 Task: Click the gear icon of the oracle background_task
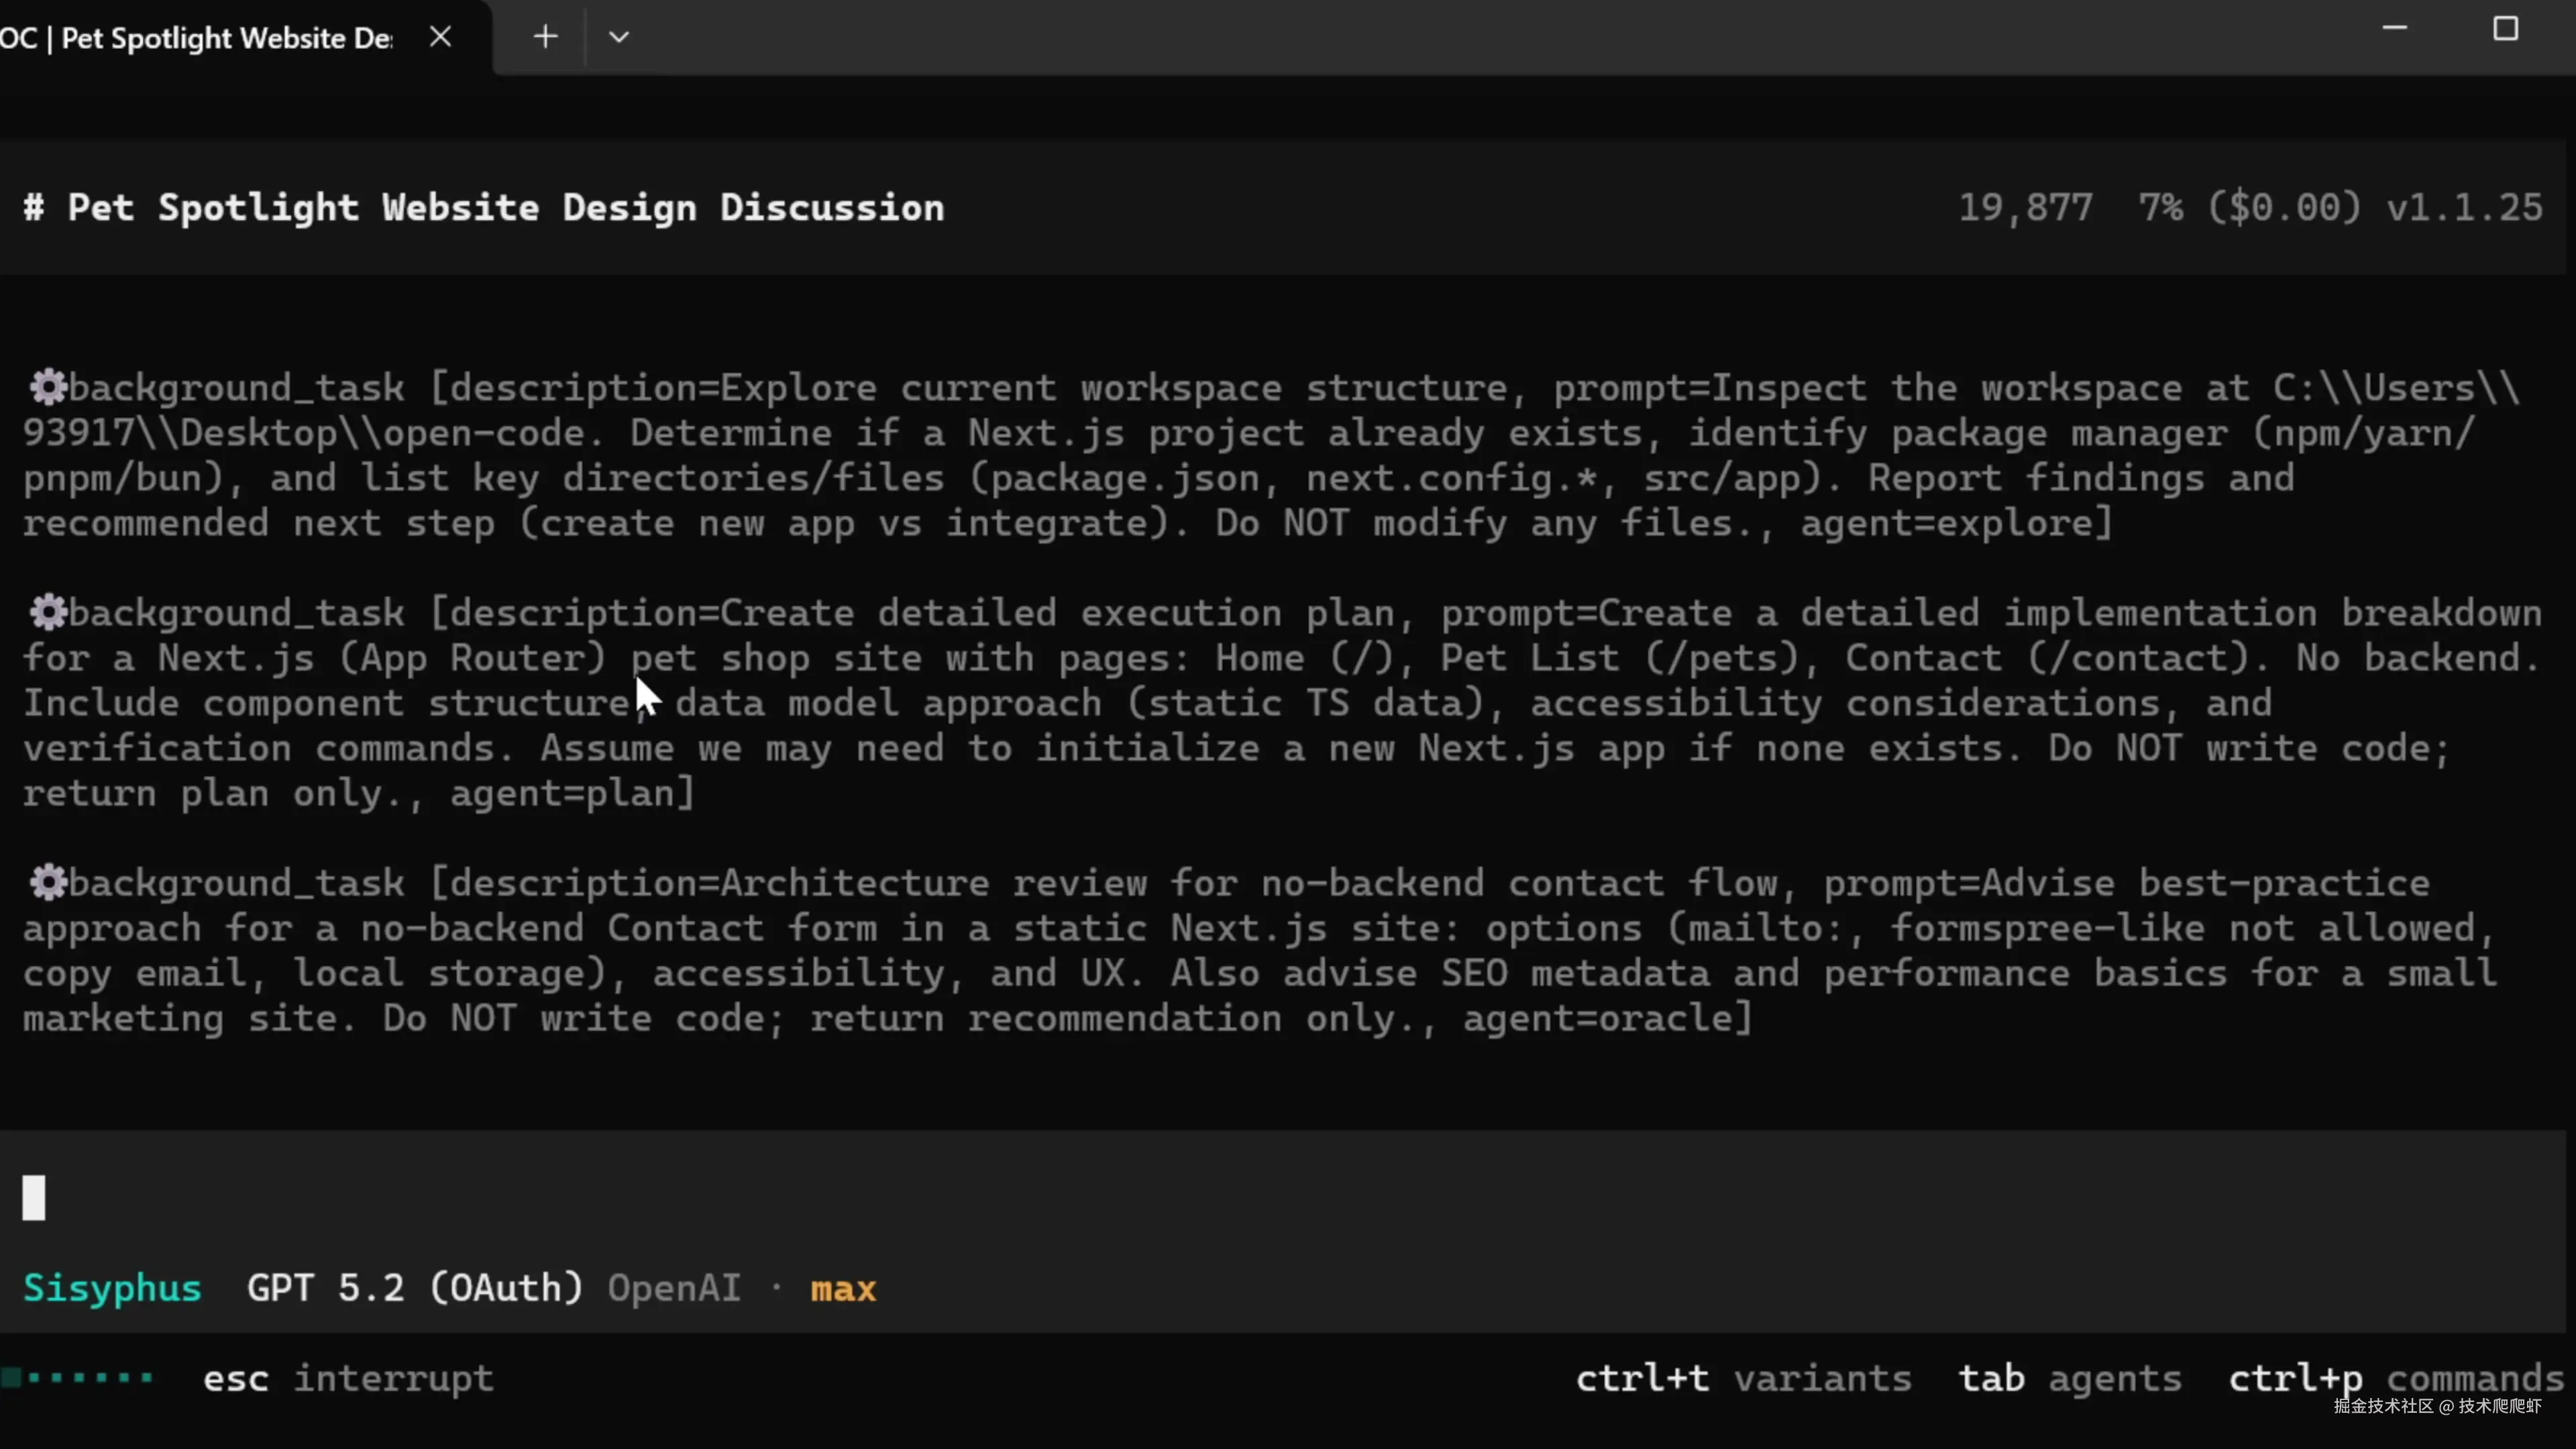47,883
